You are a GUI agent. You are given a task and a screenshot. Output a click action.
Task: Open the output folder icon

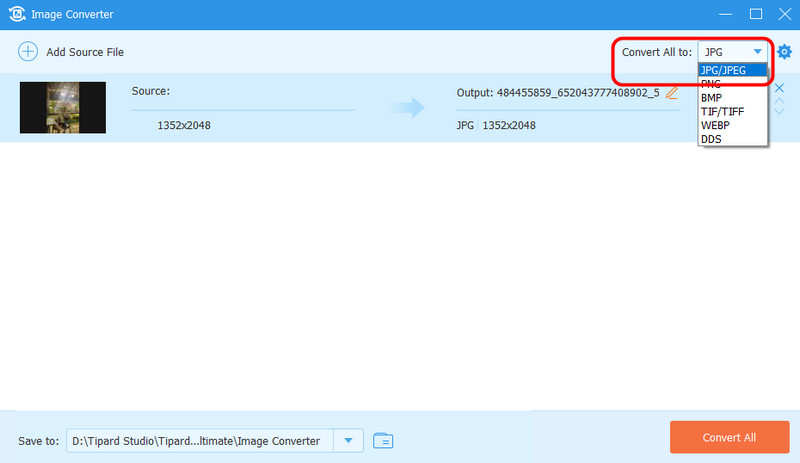(x=383, y=440)
